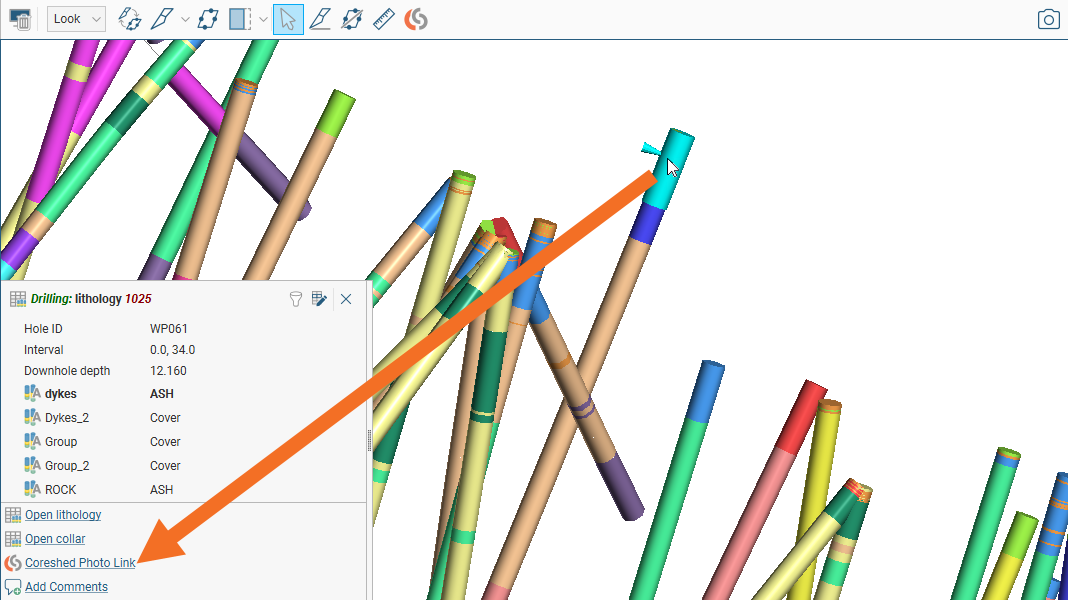Screen dimensions: 1068x600
Task: Open the lithology table link
Action: click(63, 515)
